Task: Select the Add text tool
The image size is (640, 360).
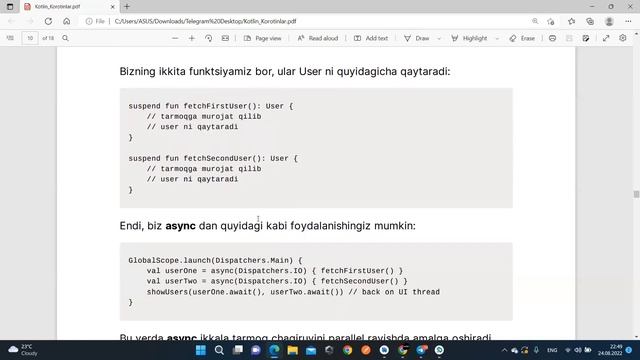Action: click(x=371, y=38)
